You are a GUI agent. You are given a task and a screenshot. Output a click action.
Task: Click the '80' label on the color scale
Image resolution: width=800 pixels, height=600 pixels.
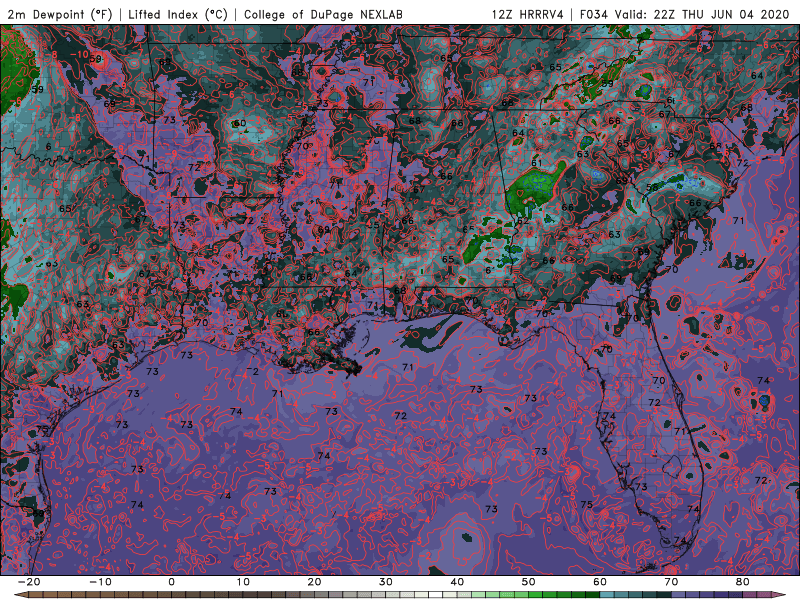[x=743, y=582]
